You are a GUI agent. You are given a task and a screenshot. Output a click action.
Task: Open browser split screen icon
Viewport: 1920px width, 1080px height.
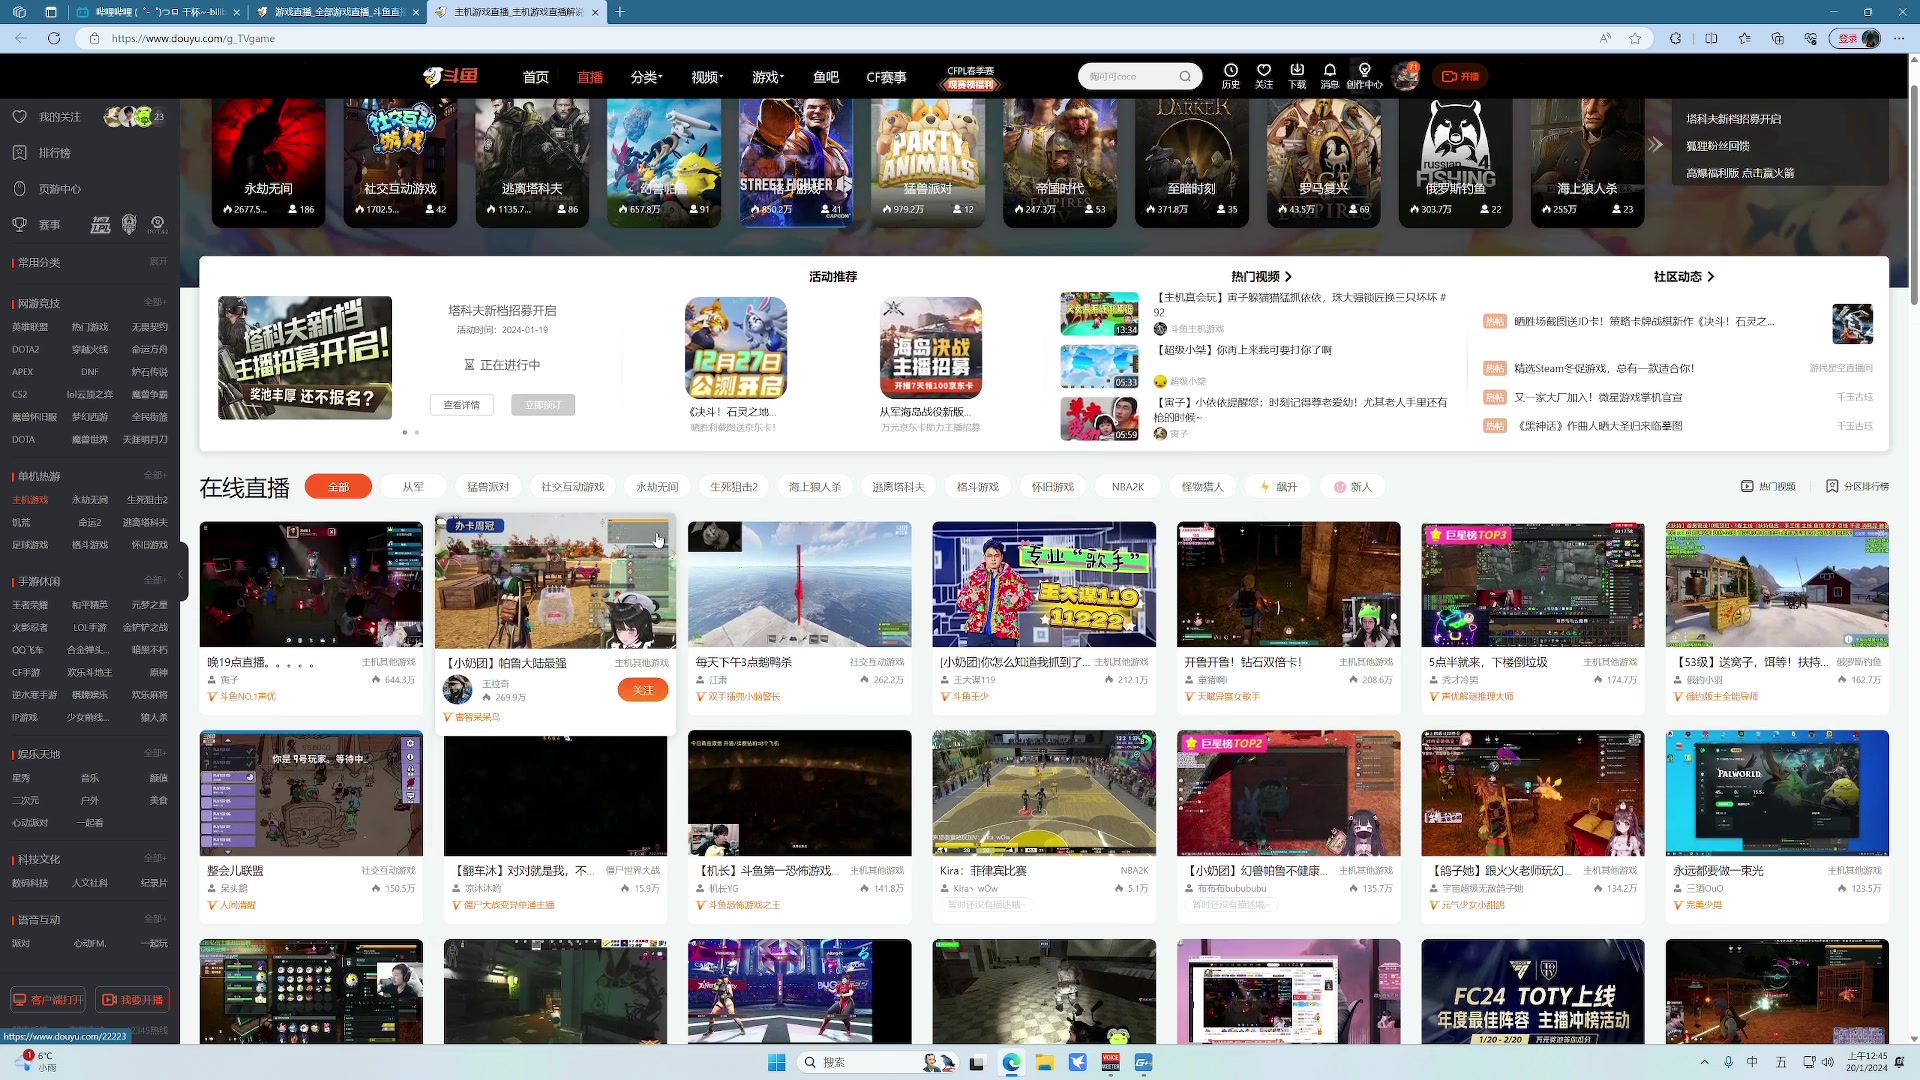1711,38
